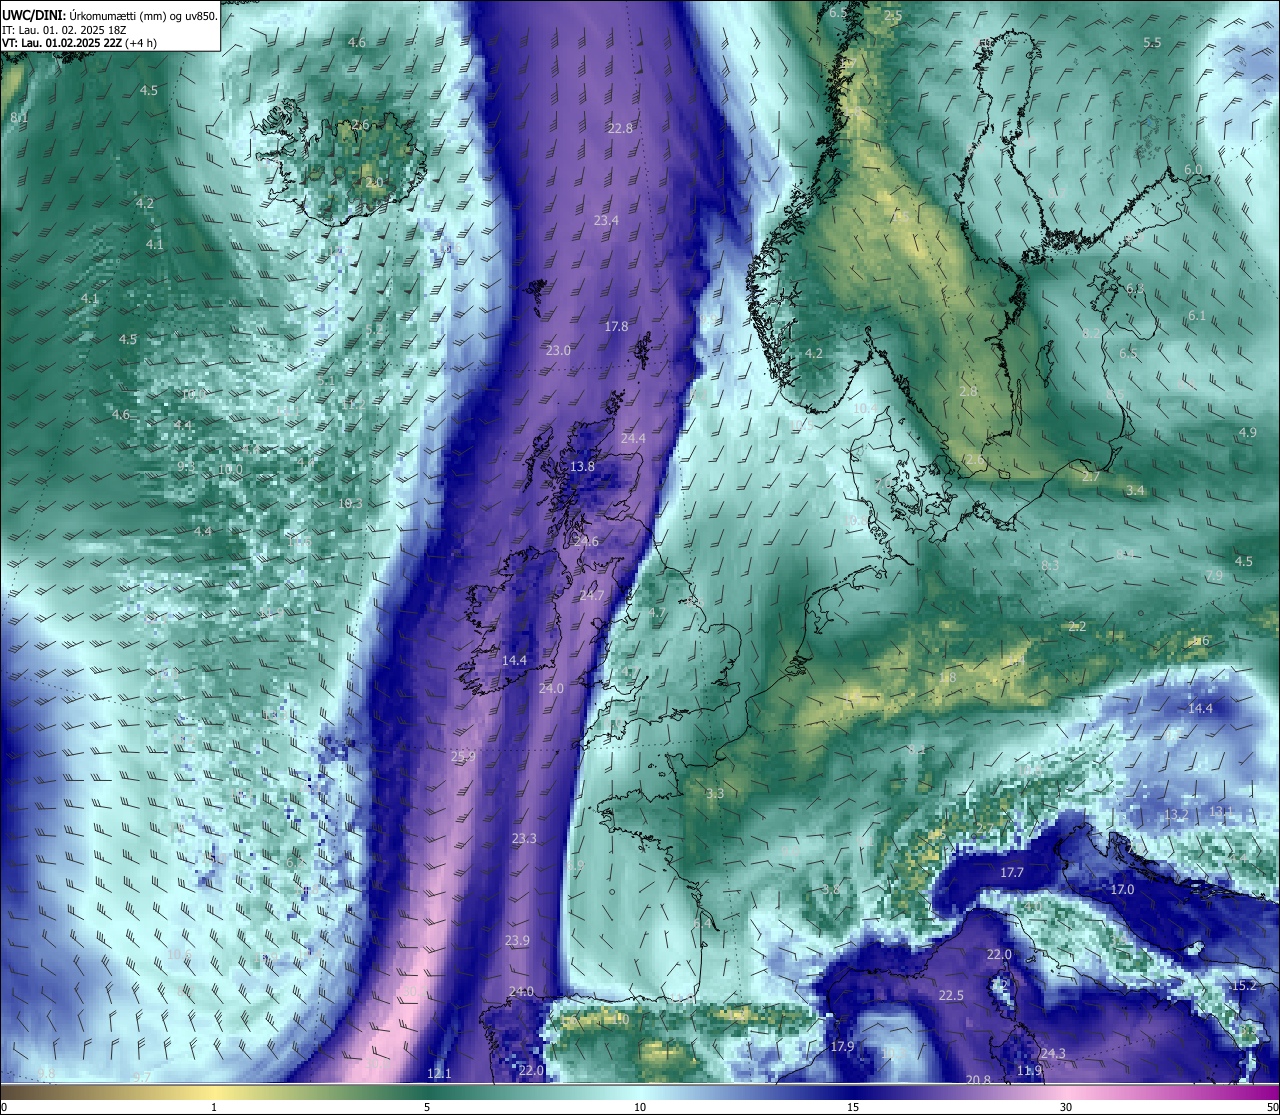Click the 2.2 map value

tap(1077, 626)
